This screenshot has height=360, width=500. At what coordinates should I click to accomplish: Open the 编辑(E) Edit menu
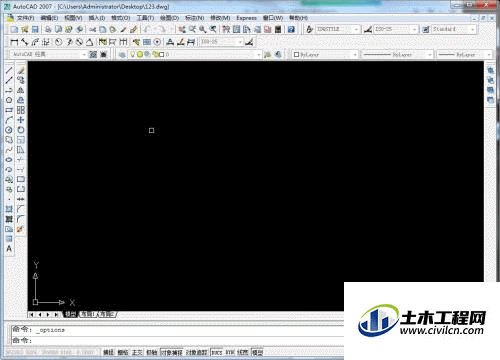(x=49, y=18)
